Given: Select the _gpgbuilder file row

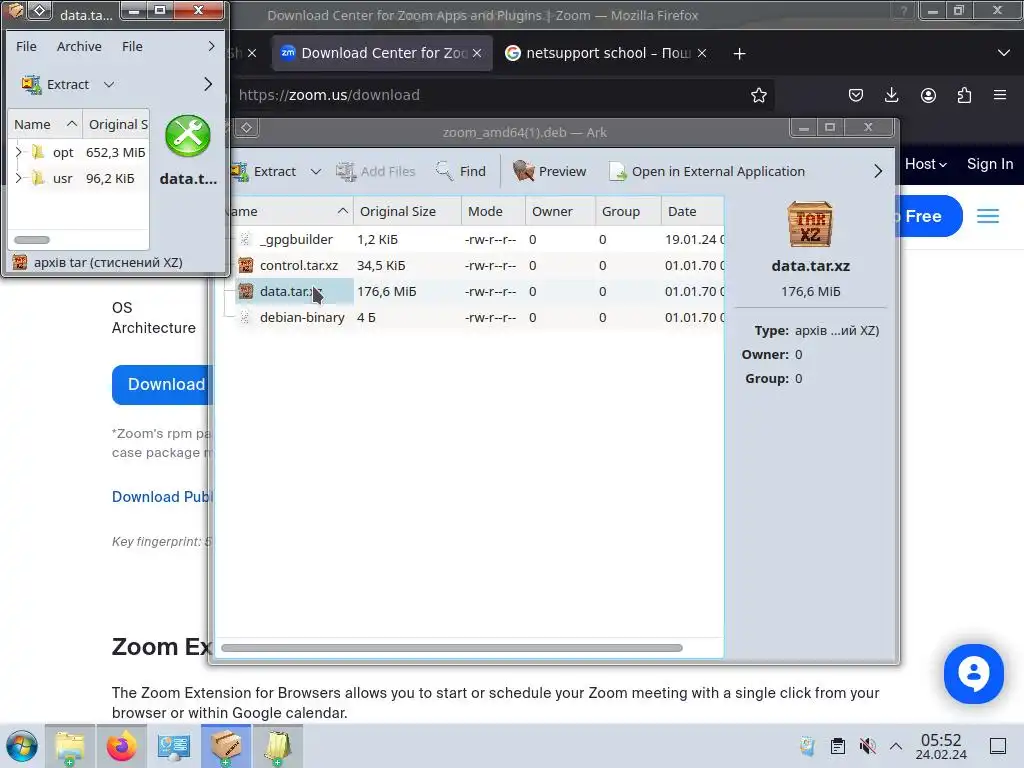Looking at the screenshot, I should pyautogui.click(x=473, y=240).
